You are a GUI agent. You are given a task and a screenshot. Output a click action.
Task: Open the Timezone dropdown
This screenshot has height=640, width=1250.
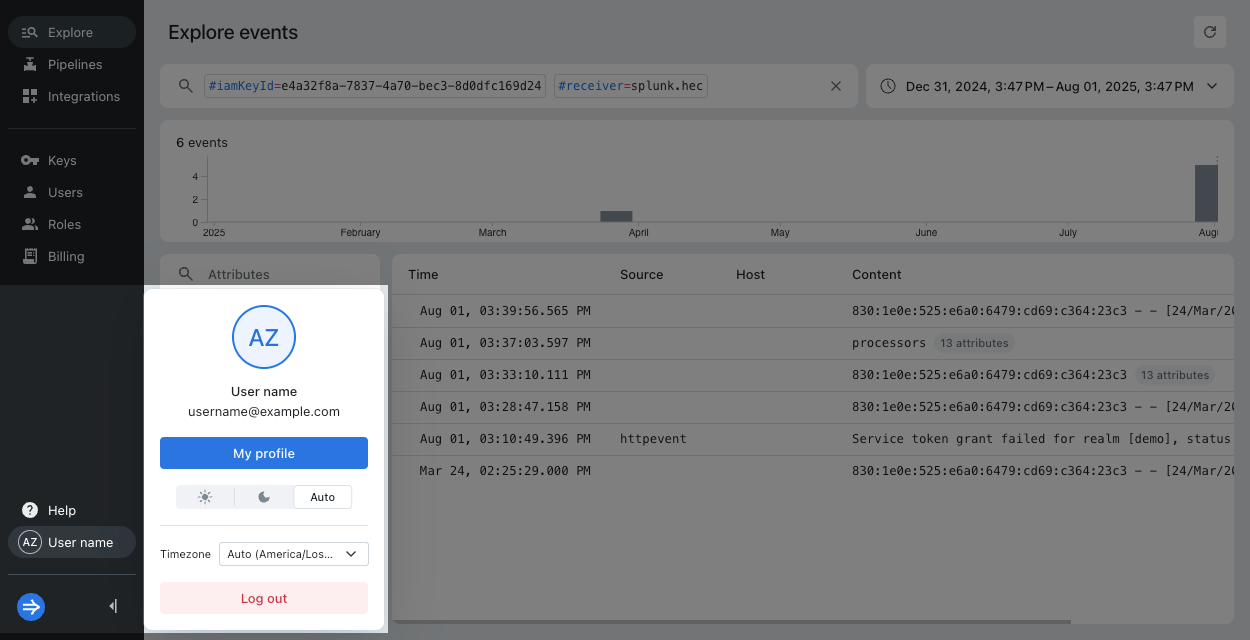click(x=294, y=554)
